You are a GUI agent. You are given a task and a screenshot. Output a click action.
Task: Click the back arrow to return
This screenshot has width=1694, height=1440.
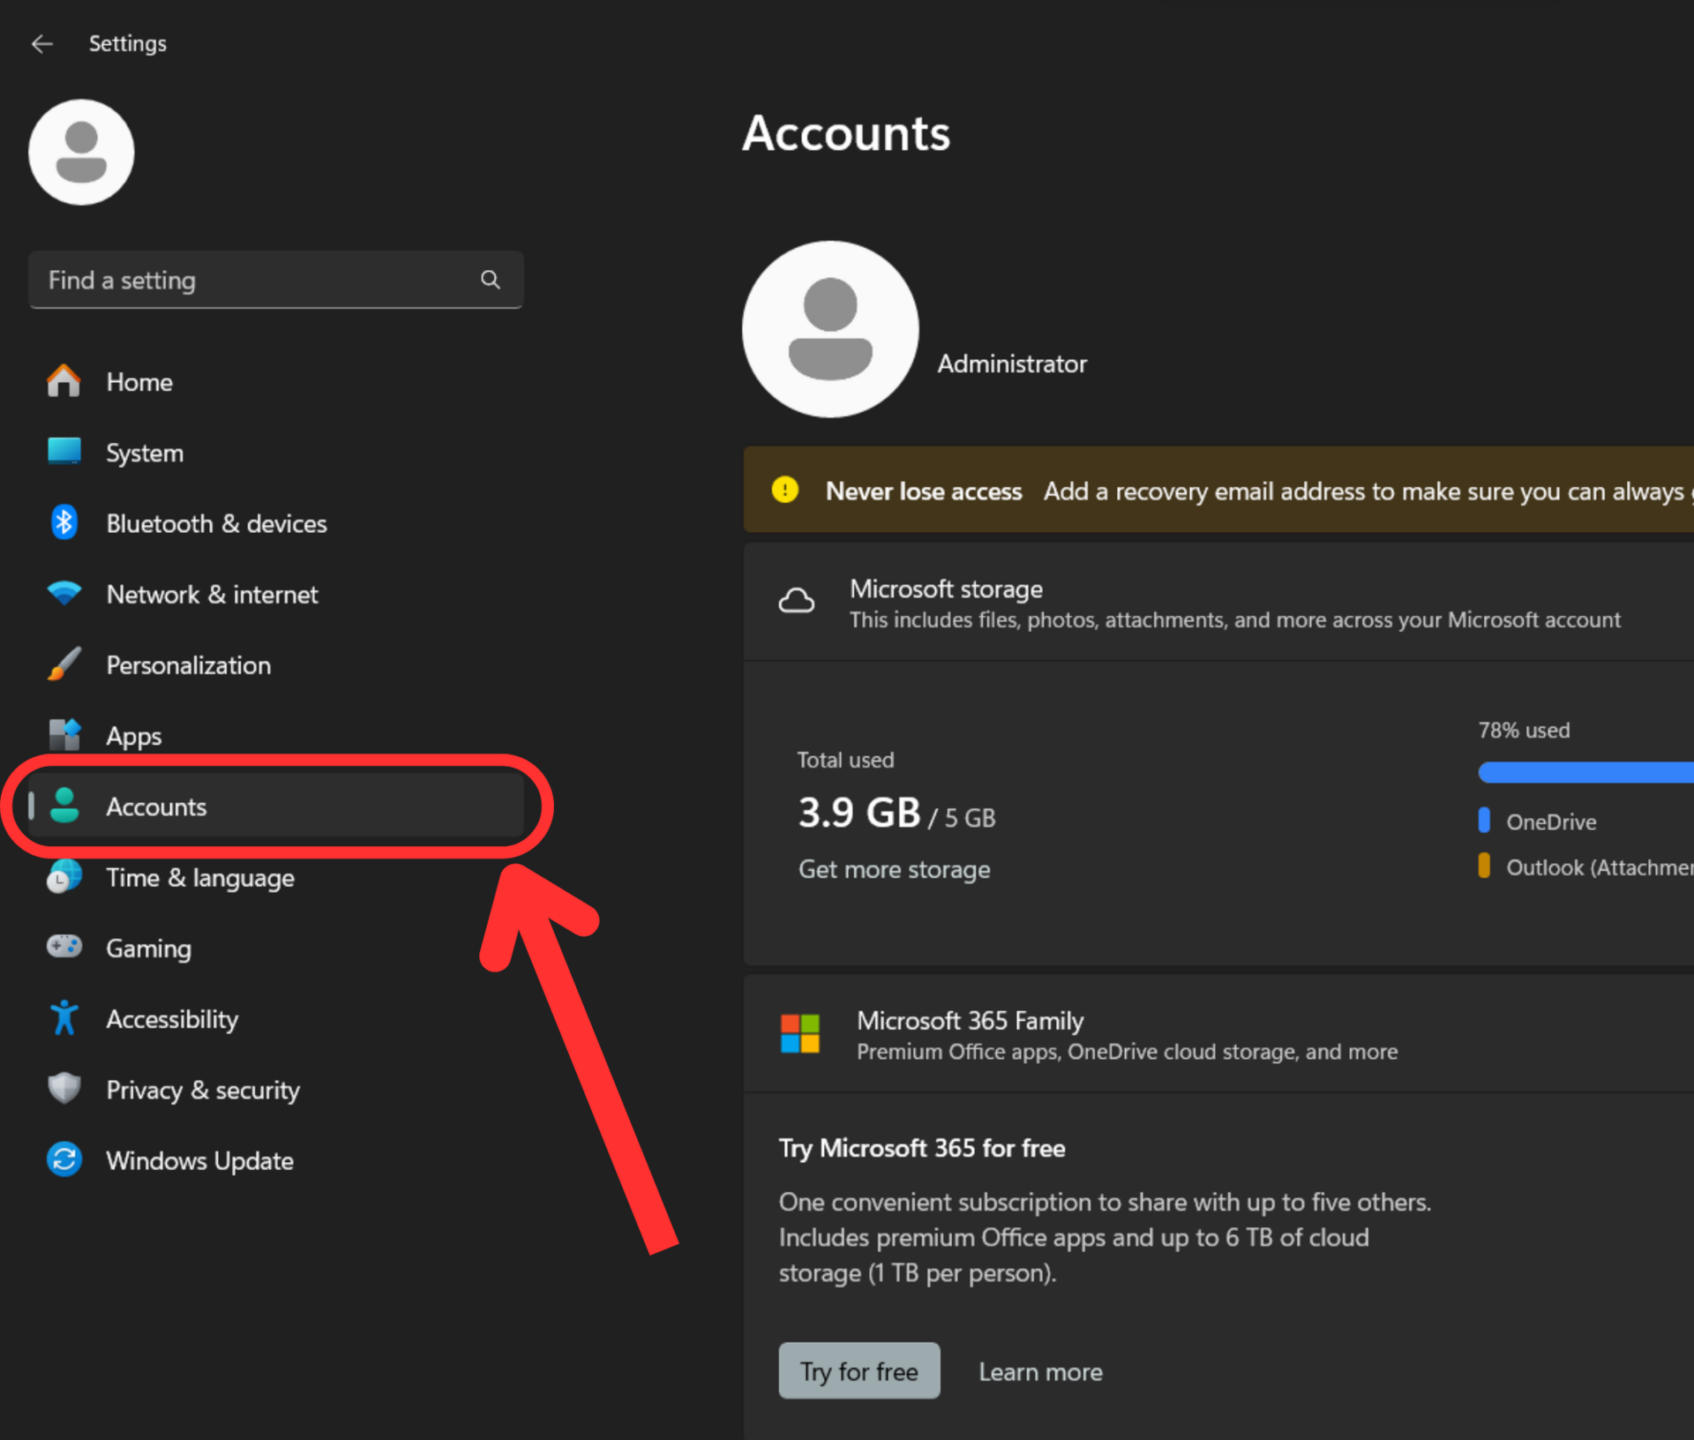click(x=42, y=43)
